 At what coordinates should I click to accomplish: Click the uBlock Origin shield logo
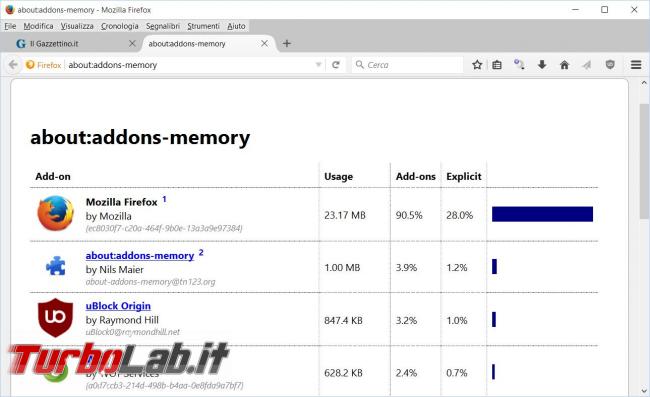click(x=55, y=317)
